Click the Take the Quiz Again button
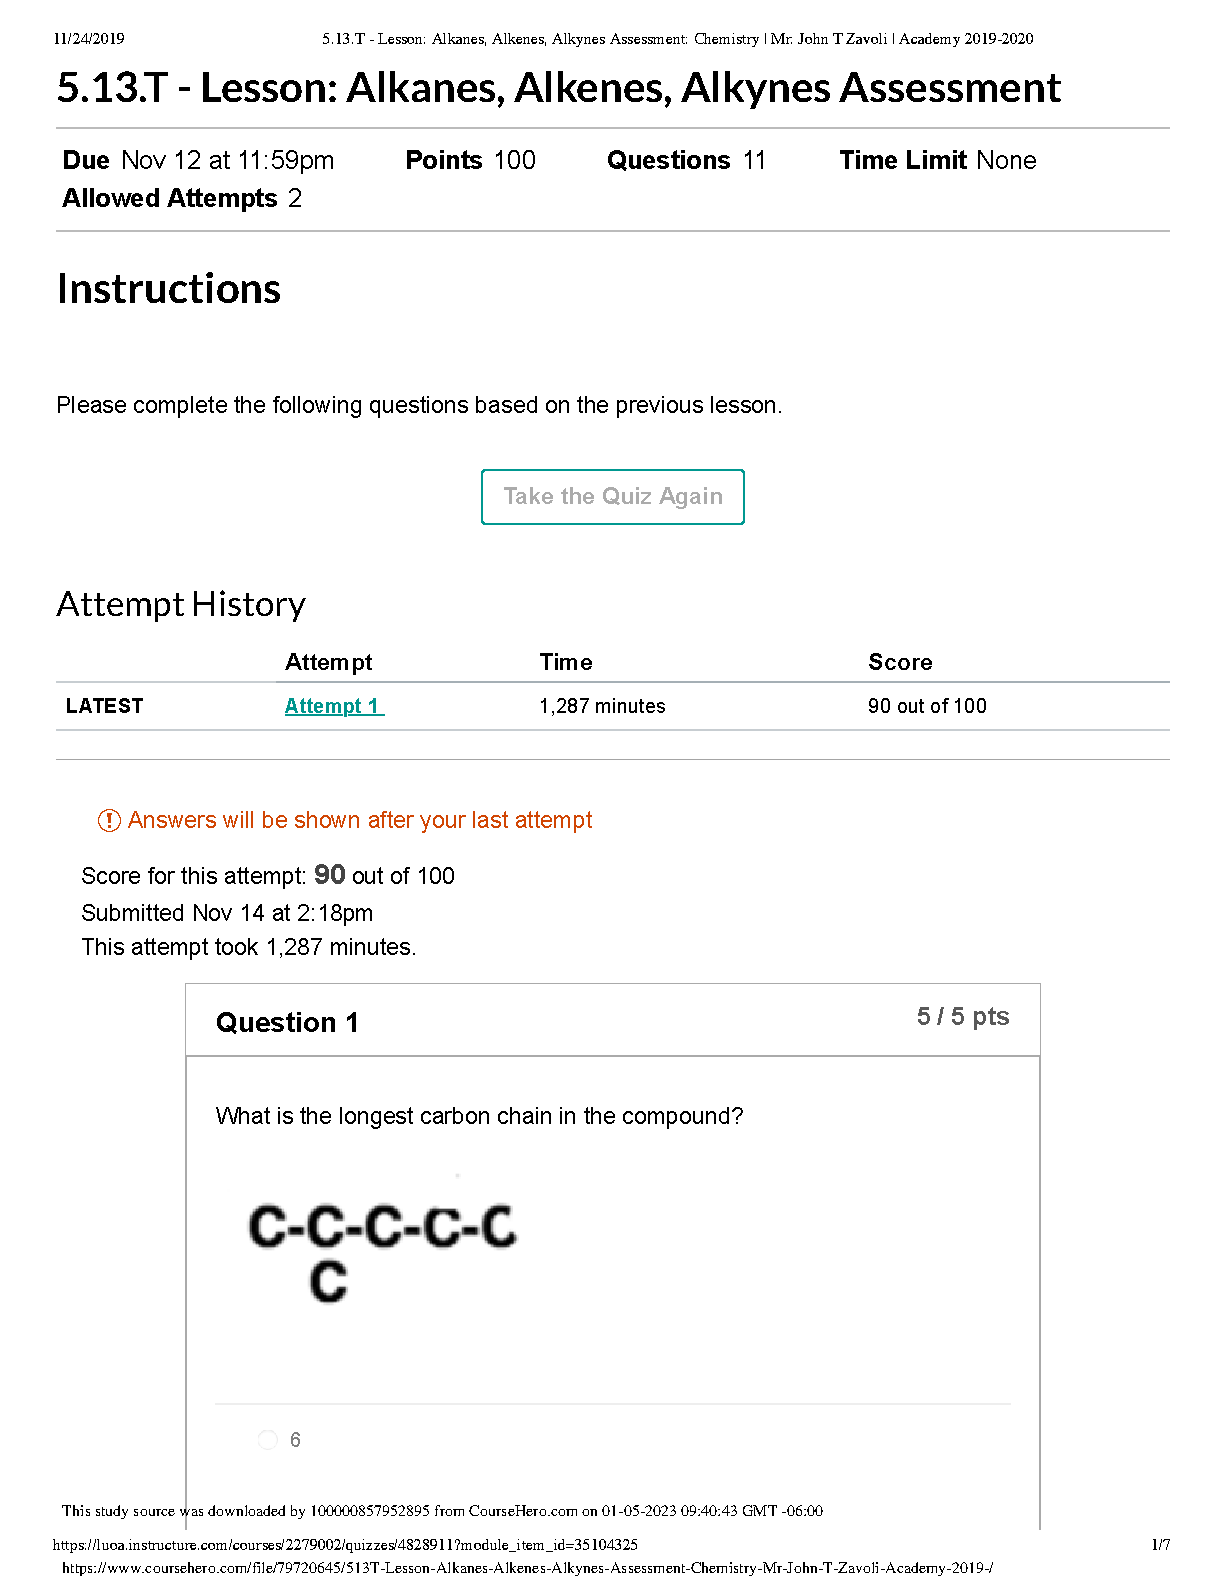This screenshot has height=1584, width=1224. [x=612, y=496]
